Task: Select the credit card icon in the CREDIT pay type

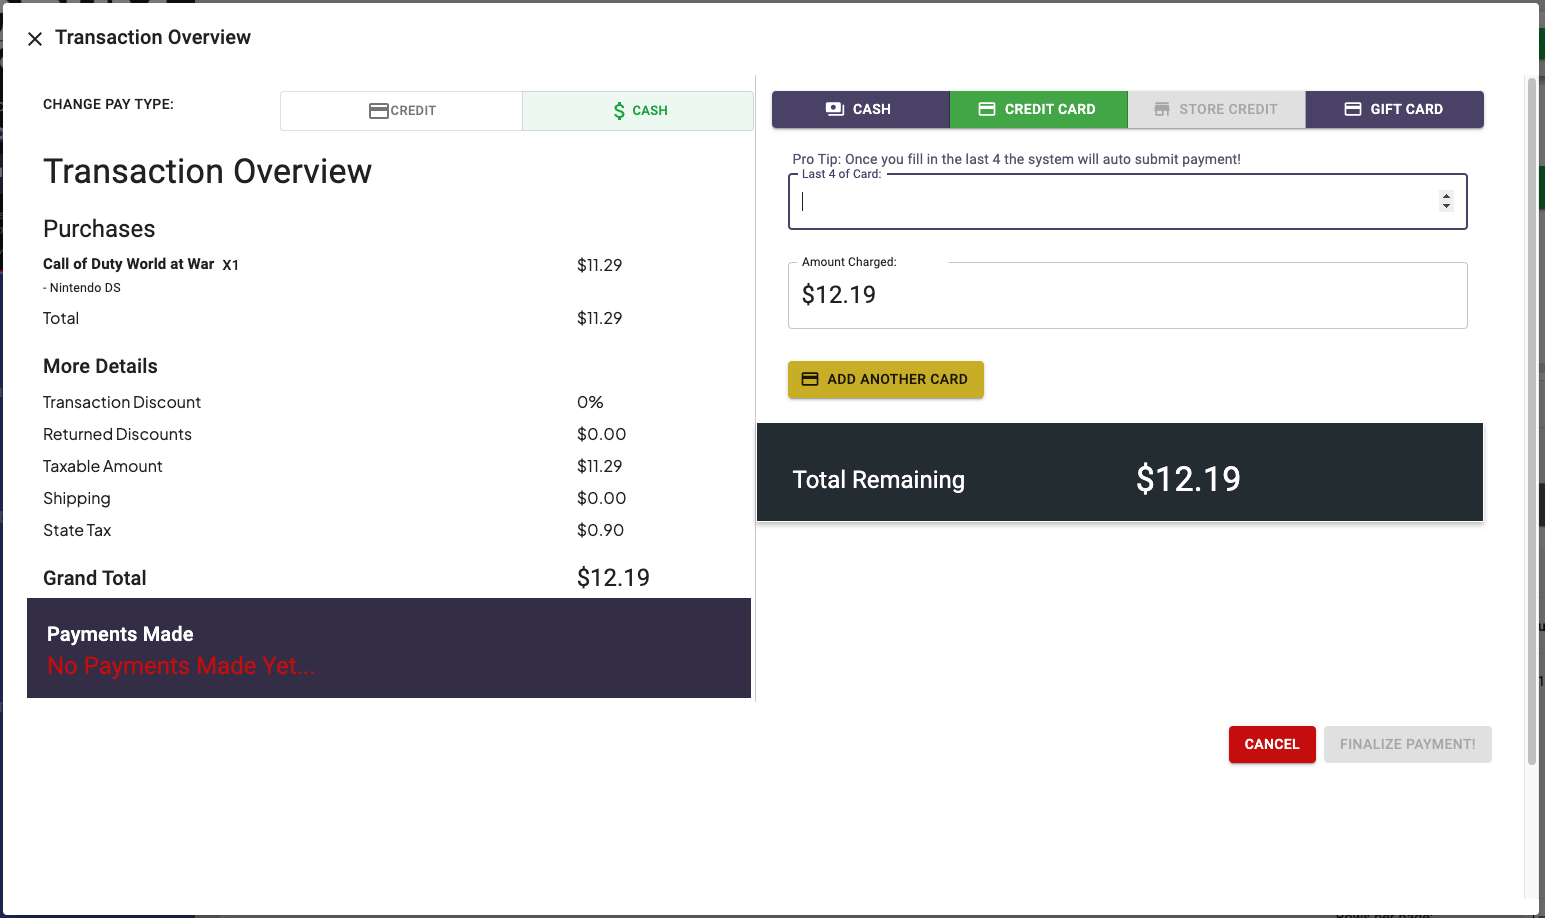Action: pos(378,110)
